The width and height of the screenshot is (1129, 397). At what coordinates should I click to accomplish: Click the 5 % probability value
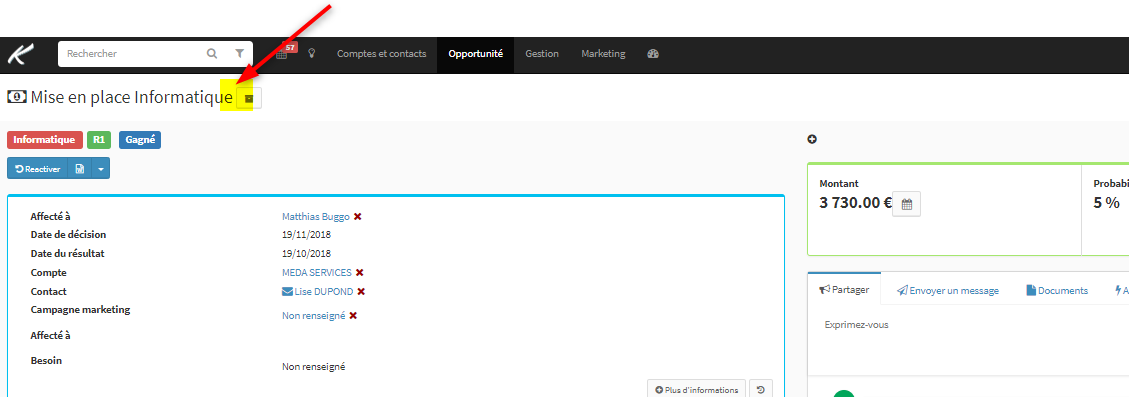point(1107,202)
